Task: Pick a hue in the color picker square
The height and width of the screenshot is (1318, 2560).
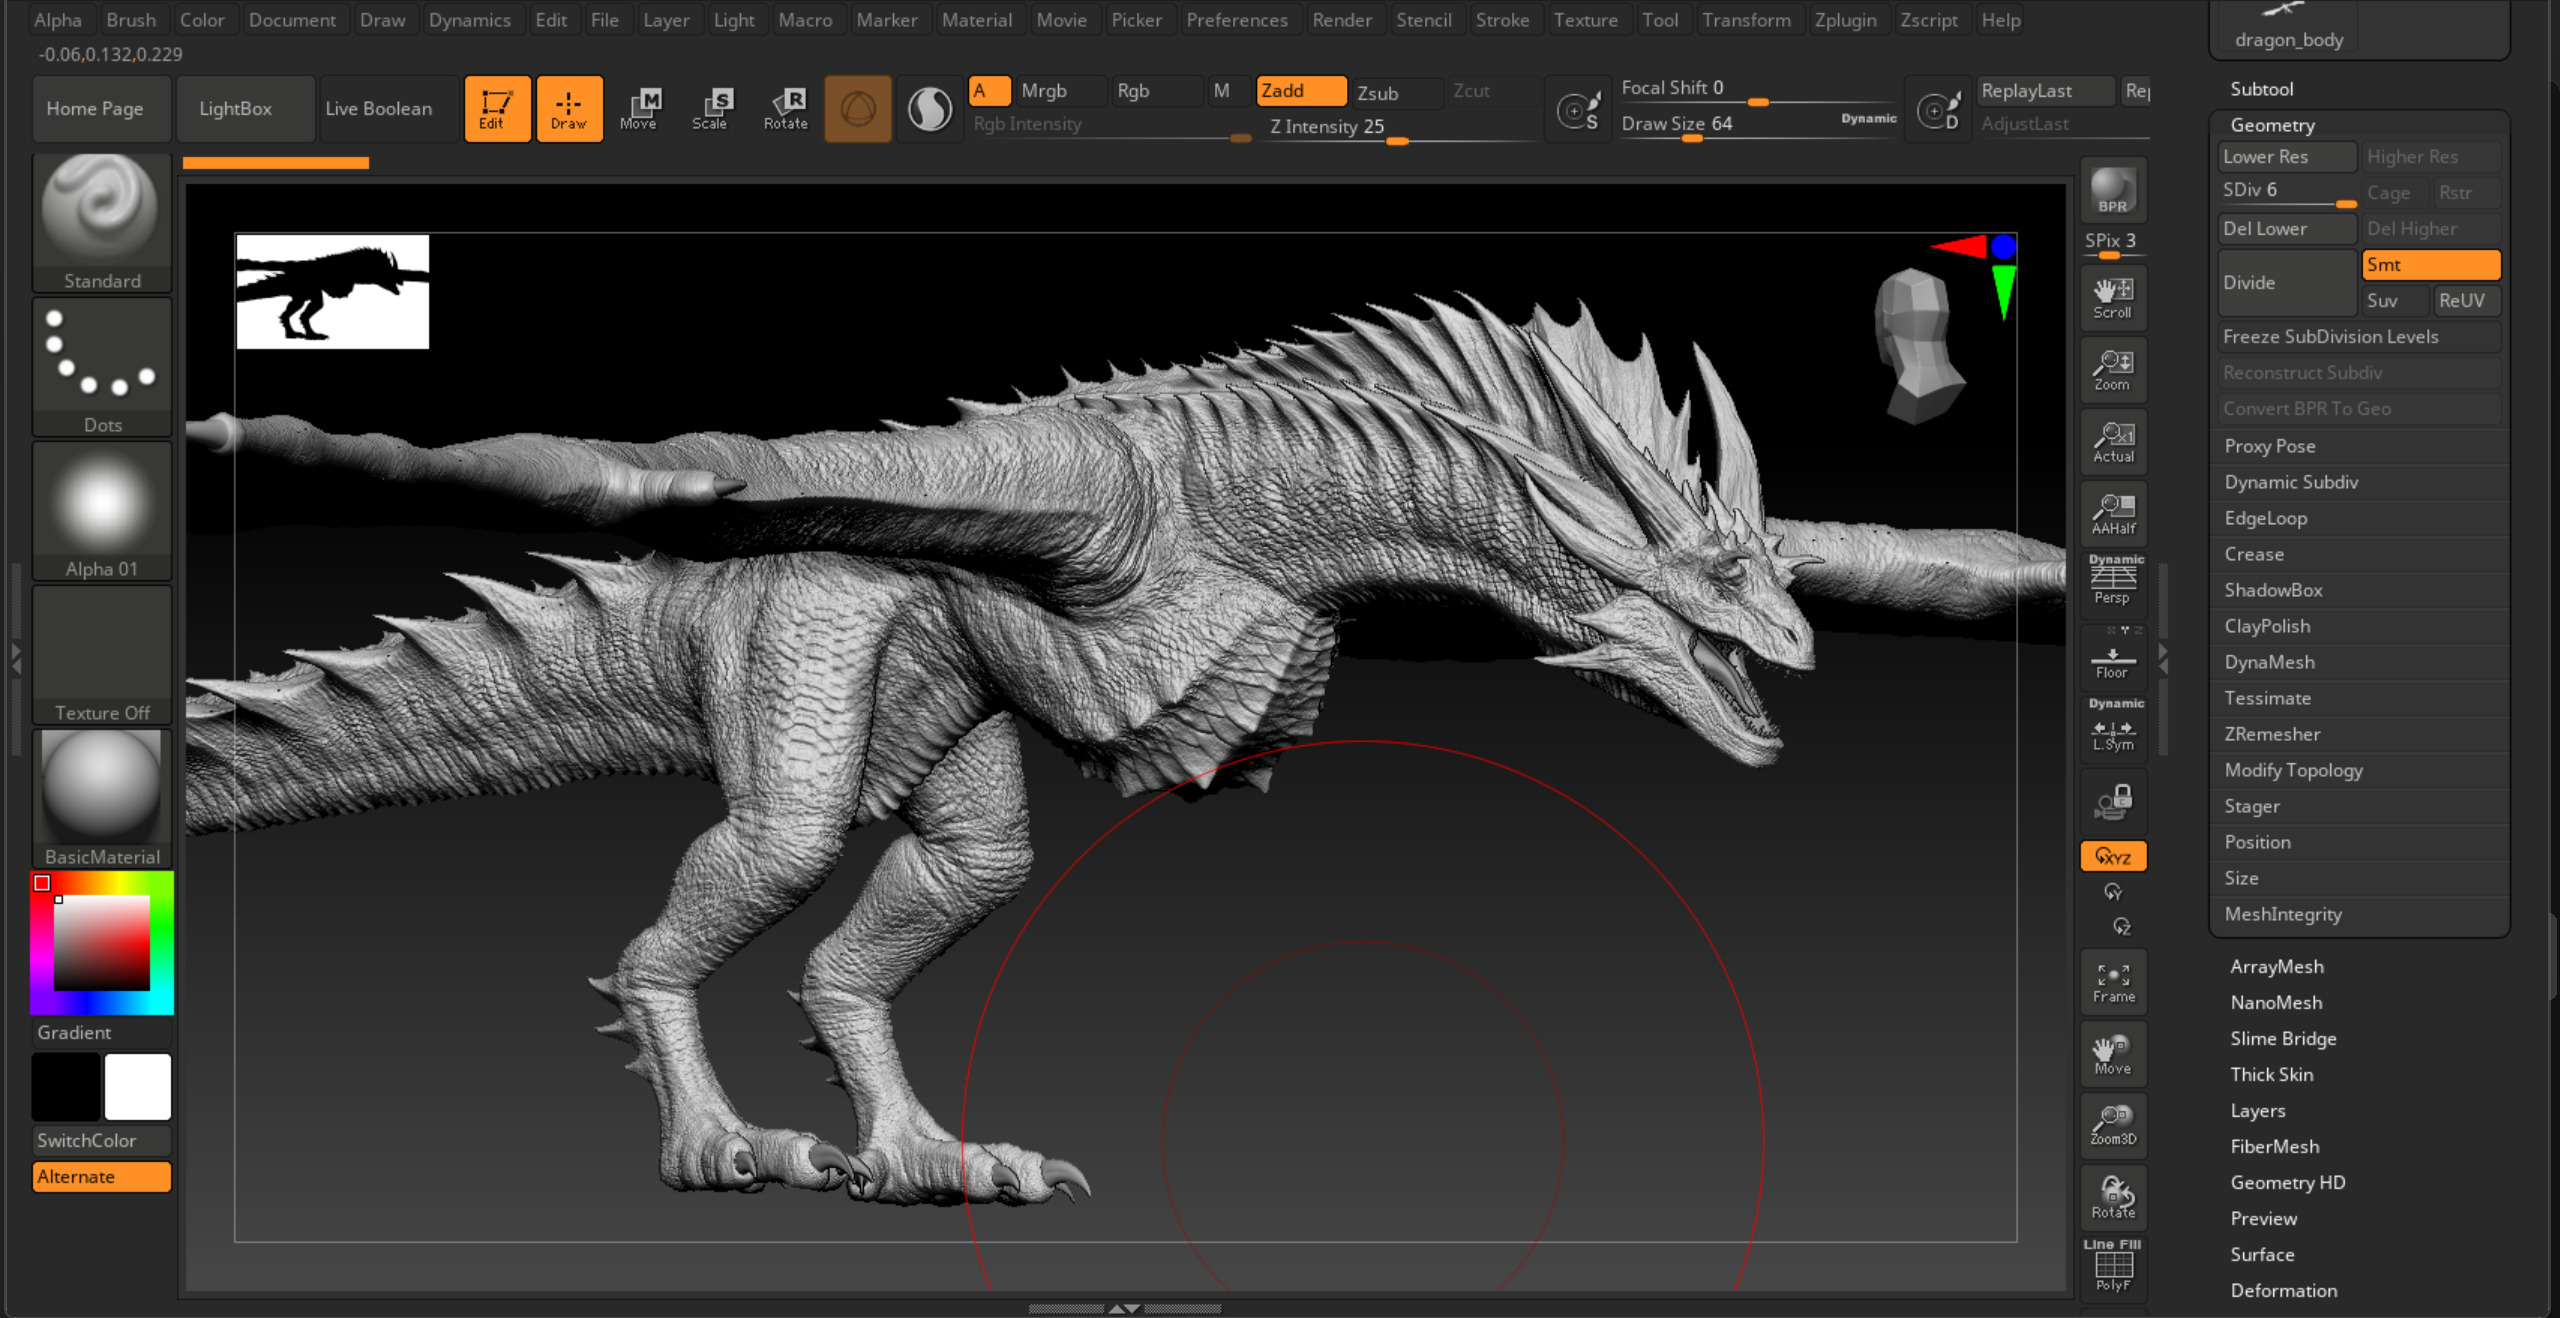Action: click(102, 943)
